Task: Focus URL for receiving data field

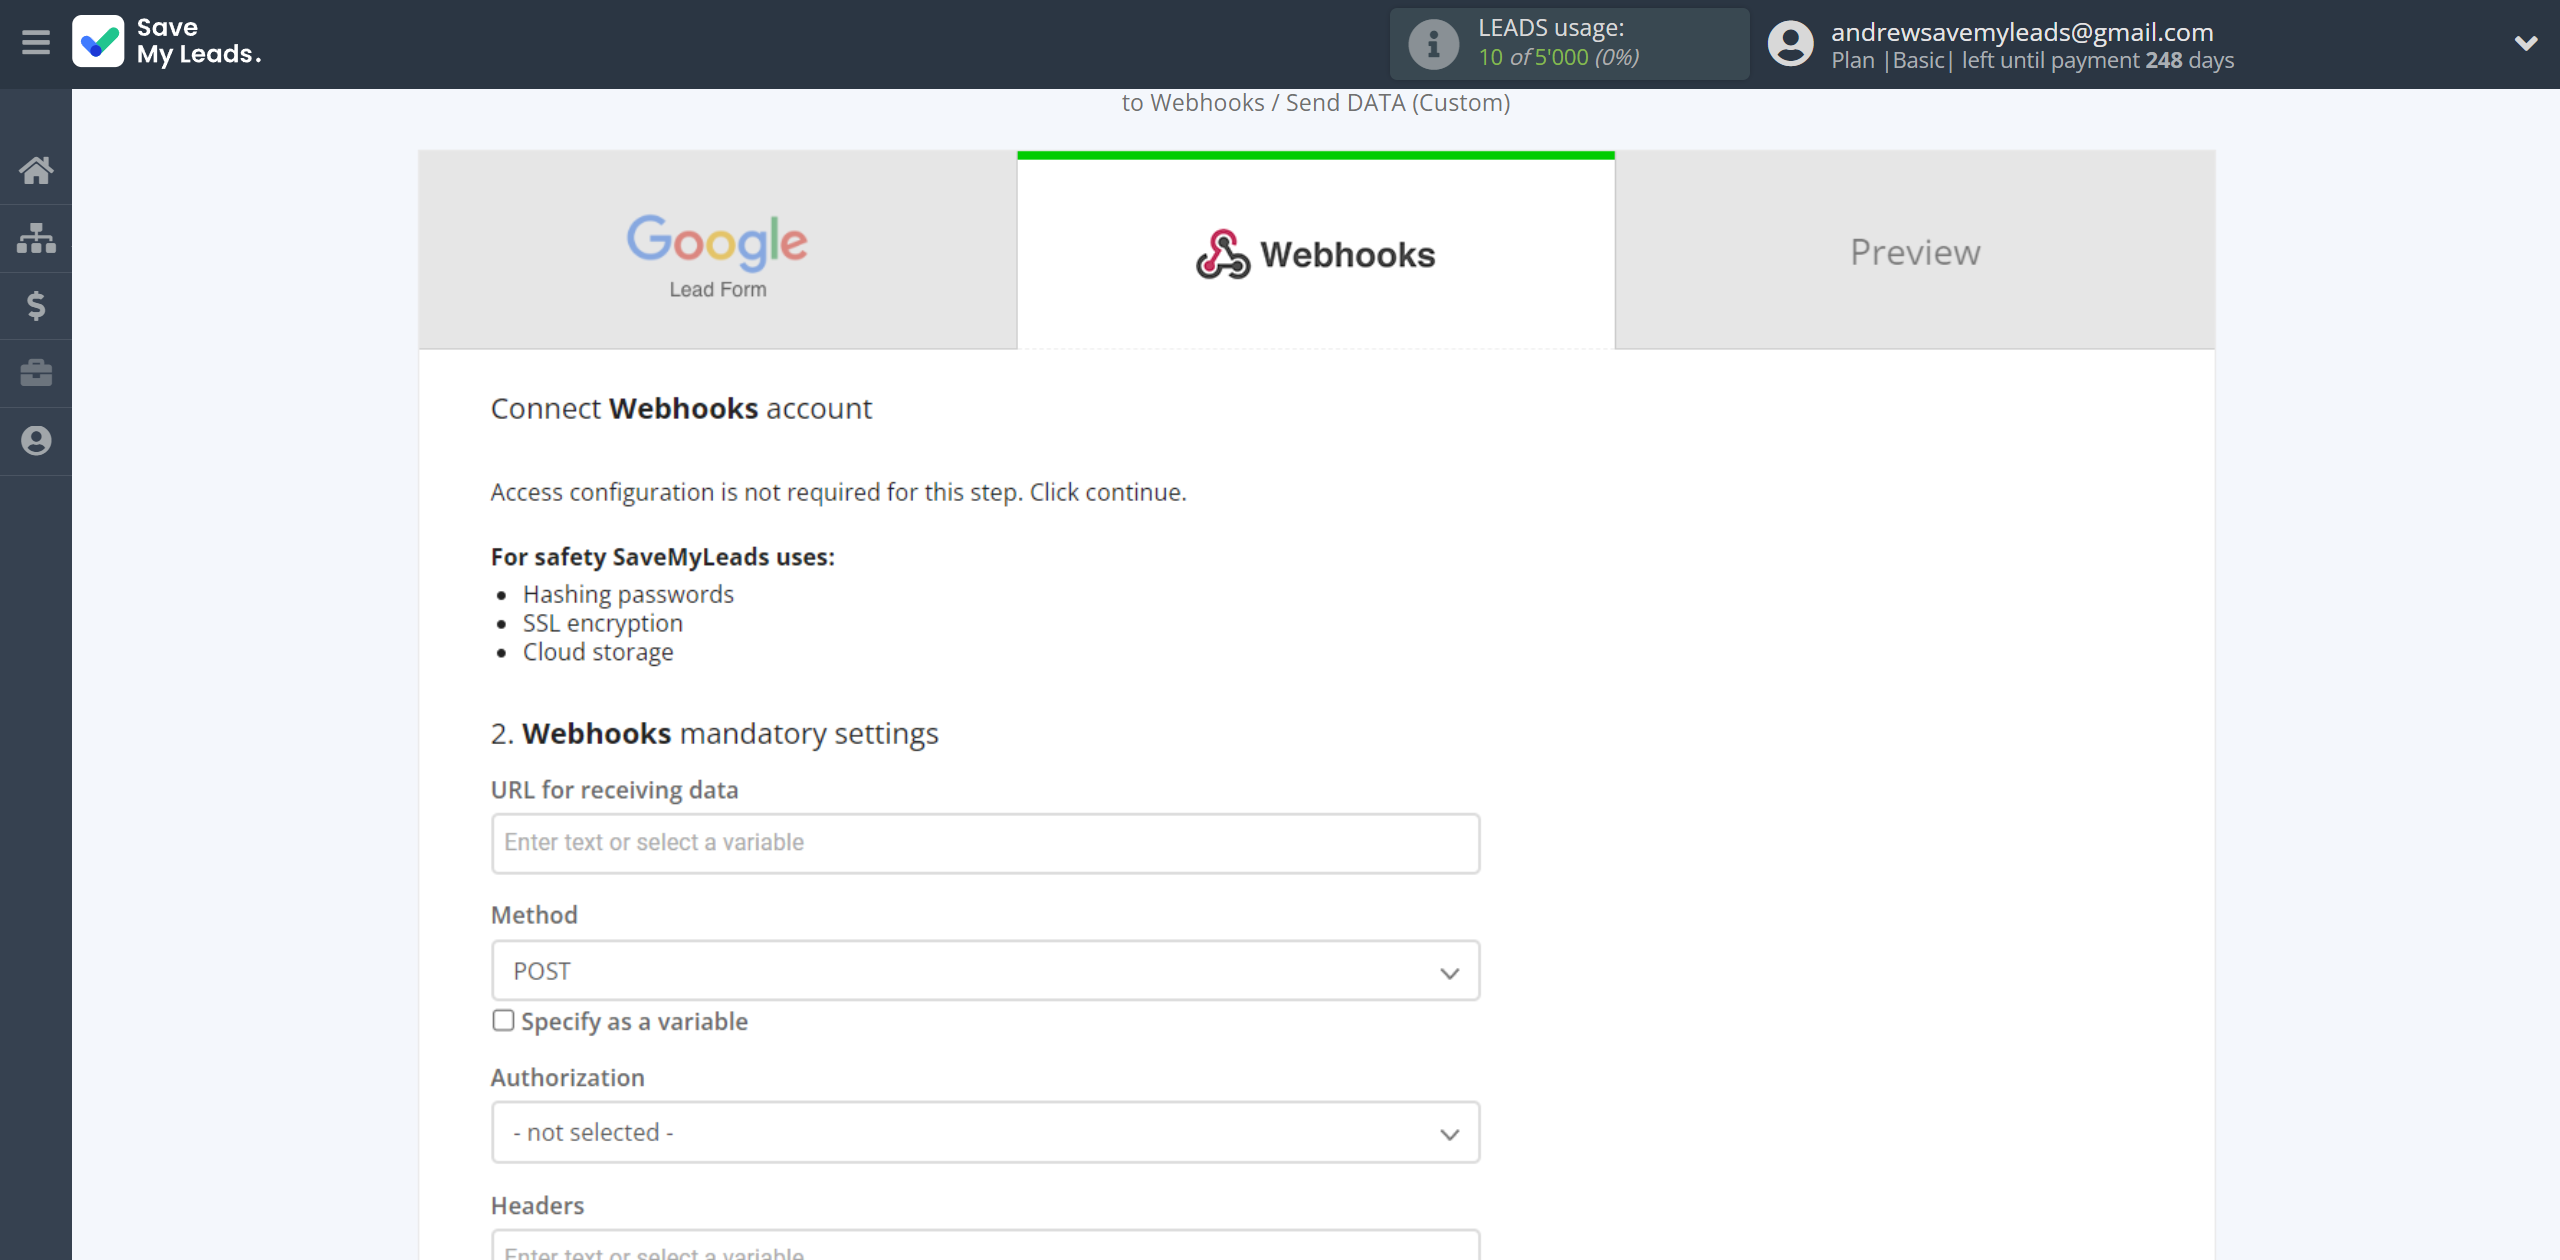Action: [x=985, y=843]
